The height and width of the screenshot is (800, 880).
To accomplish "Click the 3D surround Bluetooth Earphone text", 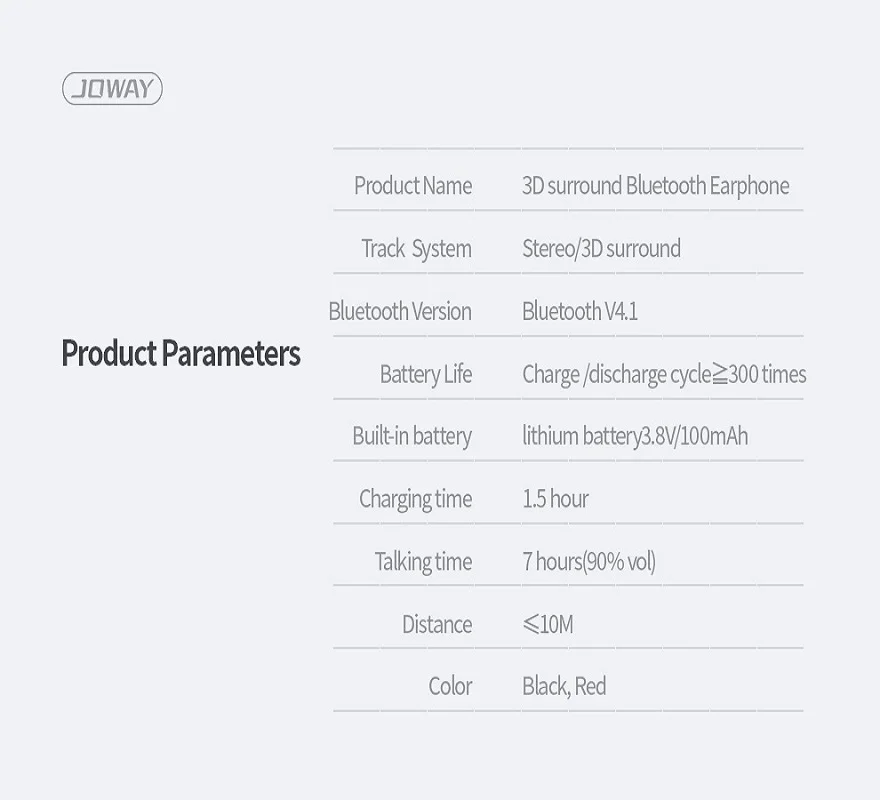I will coord(656,186).
